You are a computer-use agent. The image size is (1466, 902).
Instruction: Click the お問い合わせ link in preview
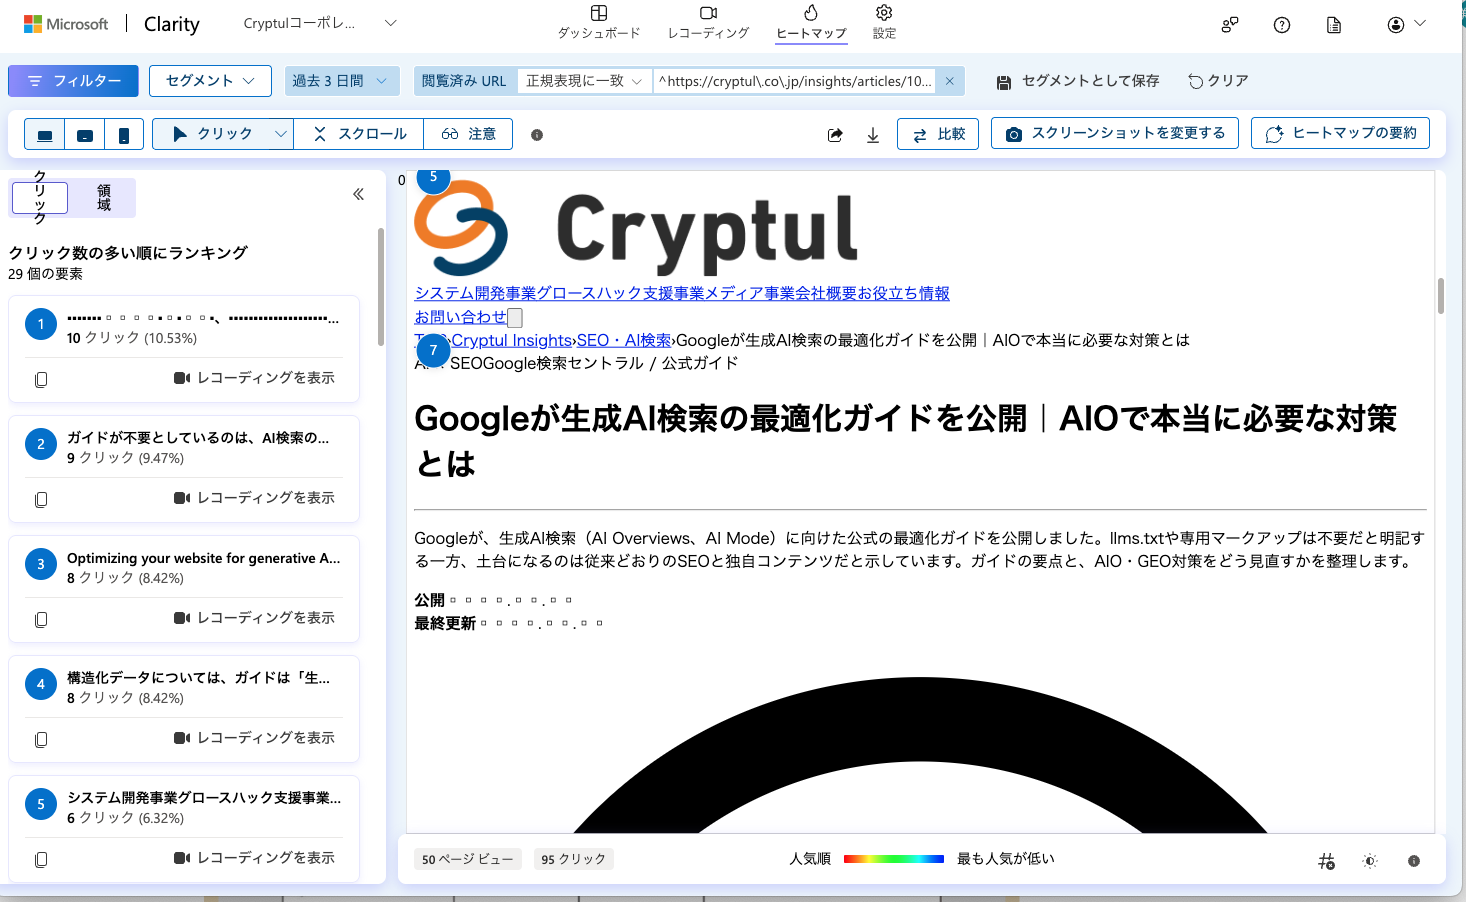coord(461,317)
